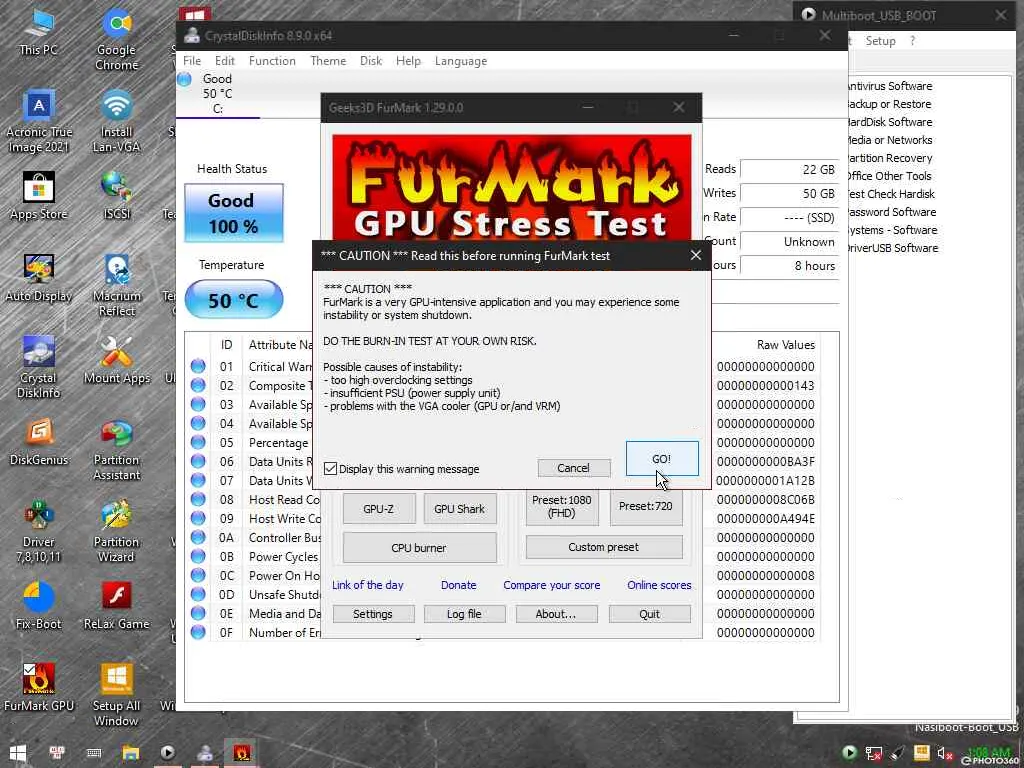1024x768 pixels.
Task: Select the C: disk tab in CrystalDiskInfo
Action: (x=217, y=93)
